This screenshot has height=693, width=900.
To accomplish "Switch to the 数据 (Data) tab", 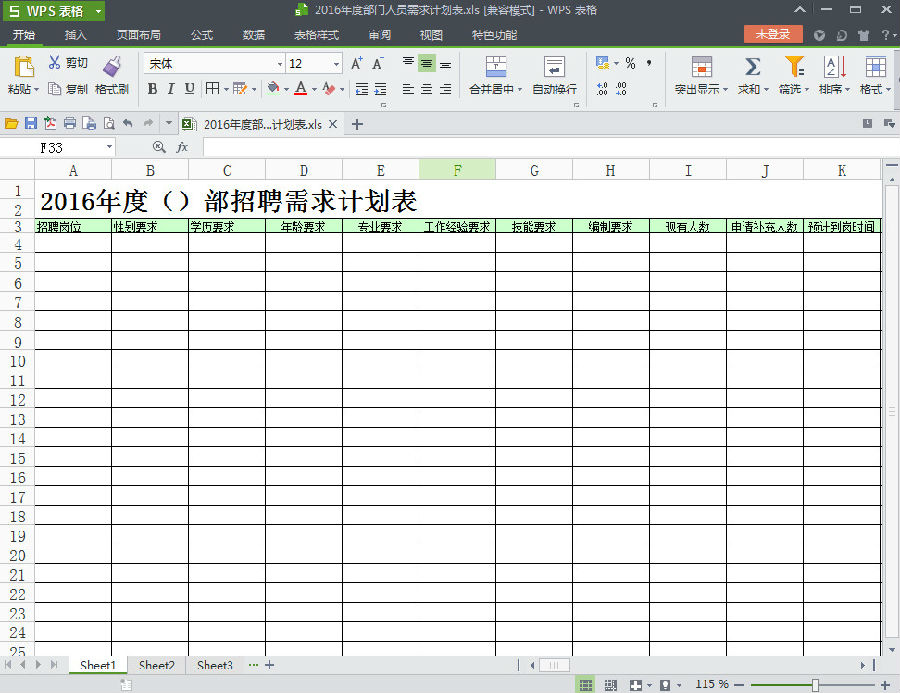I will tap(254, 35).
